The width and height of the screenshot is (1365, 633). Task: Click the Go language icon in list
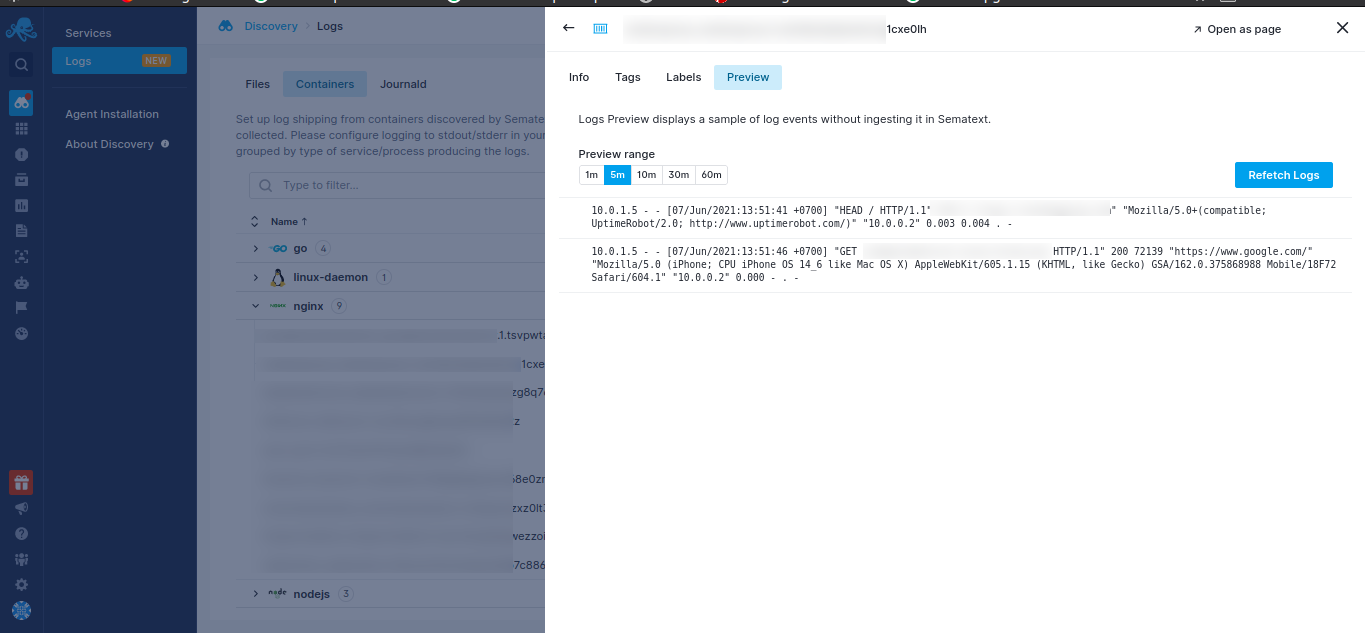pos(279,248)
